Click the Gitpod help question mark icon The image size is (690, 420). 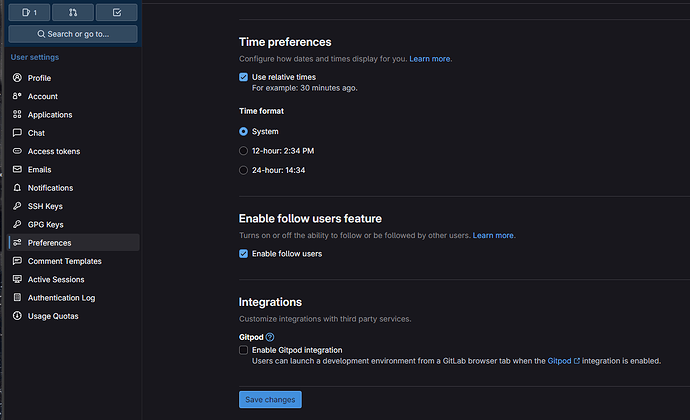270,337
